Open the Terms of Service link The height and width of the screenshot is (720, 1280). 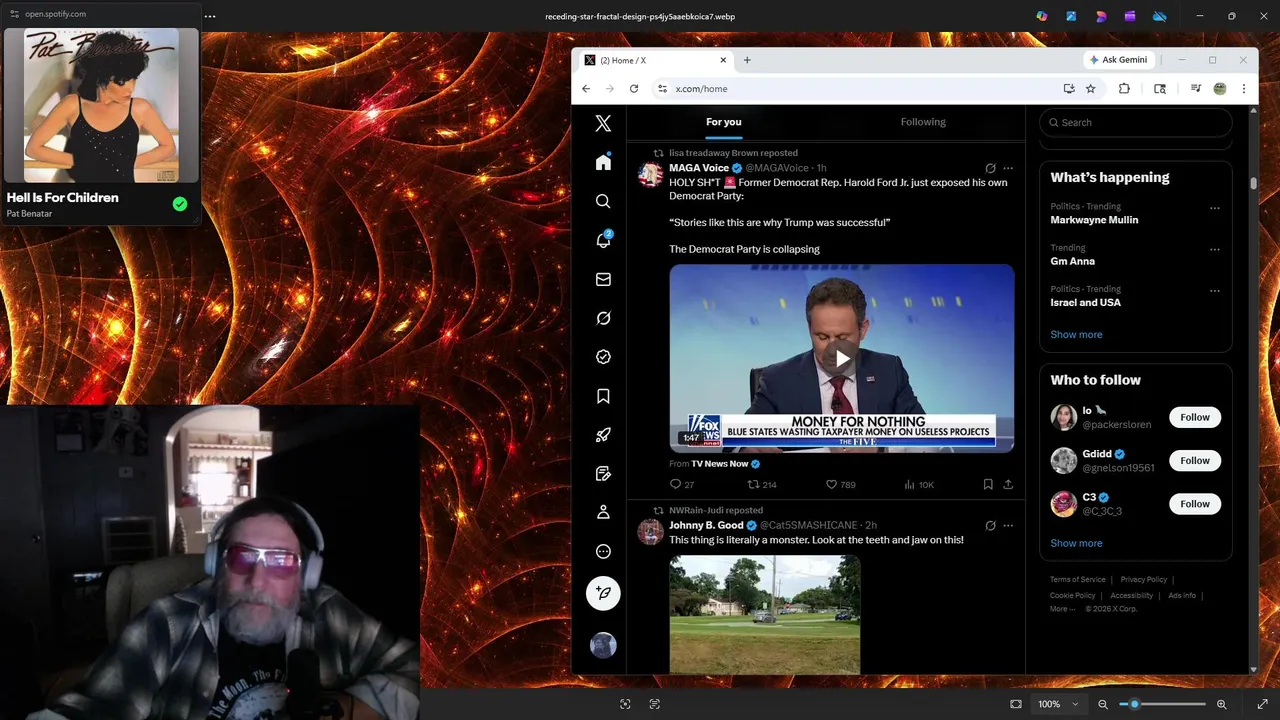[x=1077, y=579]
